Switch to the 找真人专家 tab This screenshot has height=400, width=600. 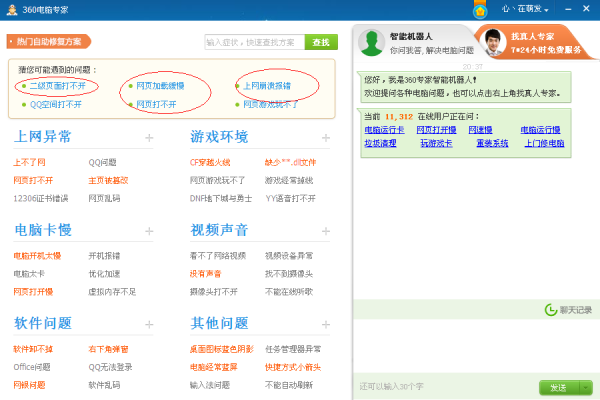point(534,42)
